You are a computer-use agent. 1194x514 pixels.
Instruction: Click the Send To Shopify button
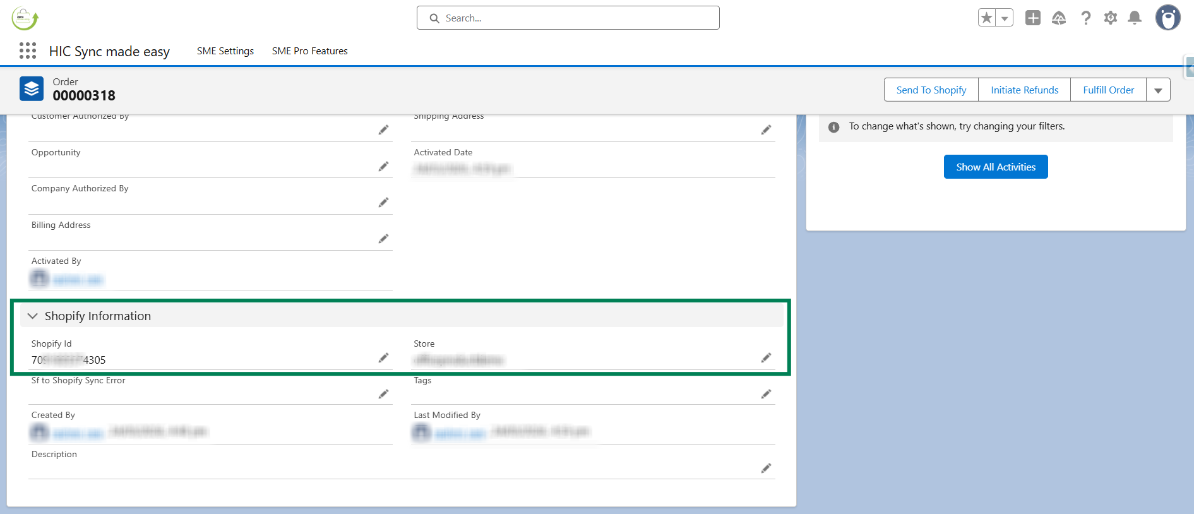pos(931,90)
